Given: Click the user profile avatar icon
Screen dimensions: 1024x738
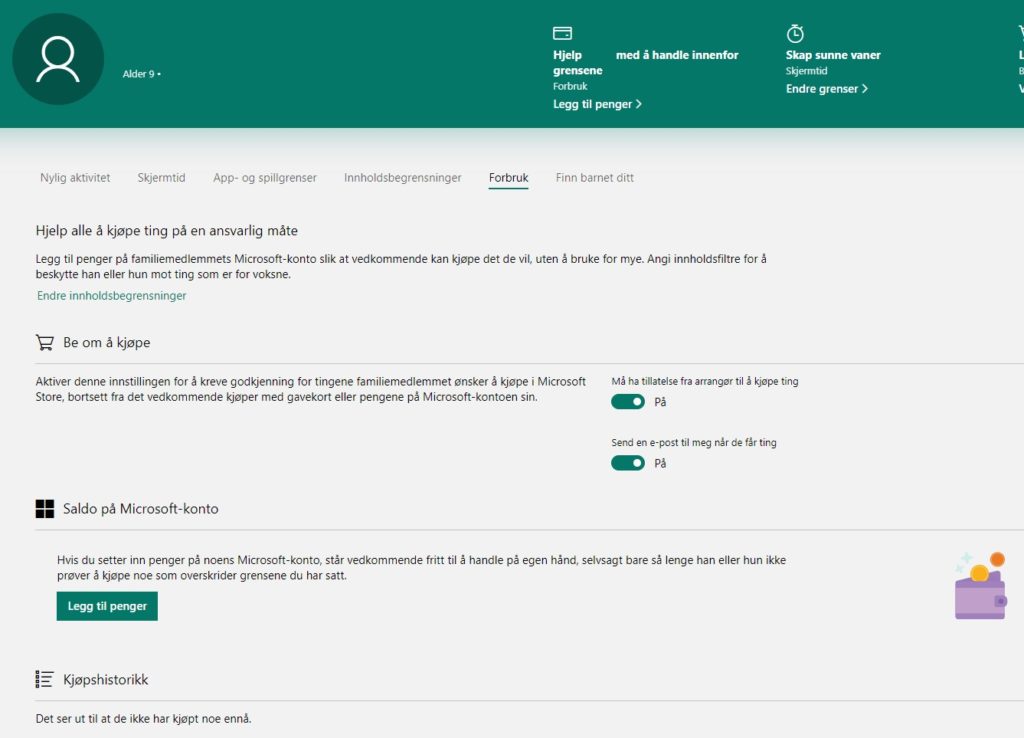Looking at the screenshot, I should 58,59.
